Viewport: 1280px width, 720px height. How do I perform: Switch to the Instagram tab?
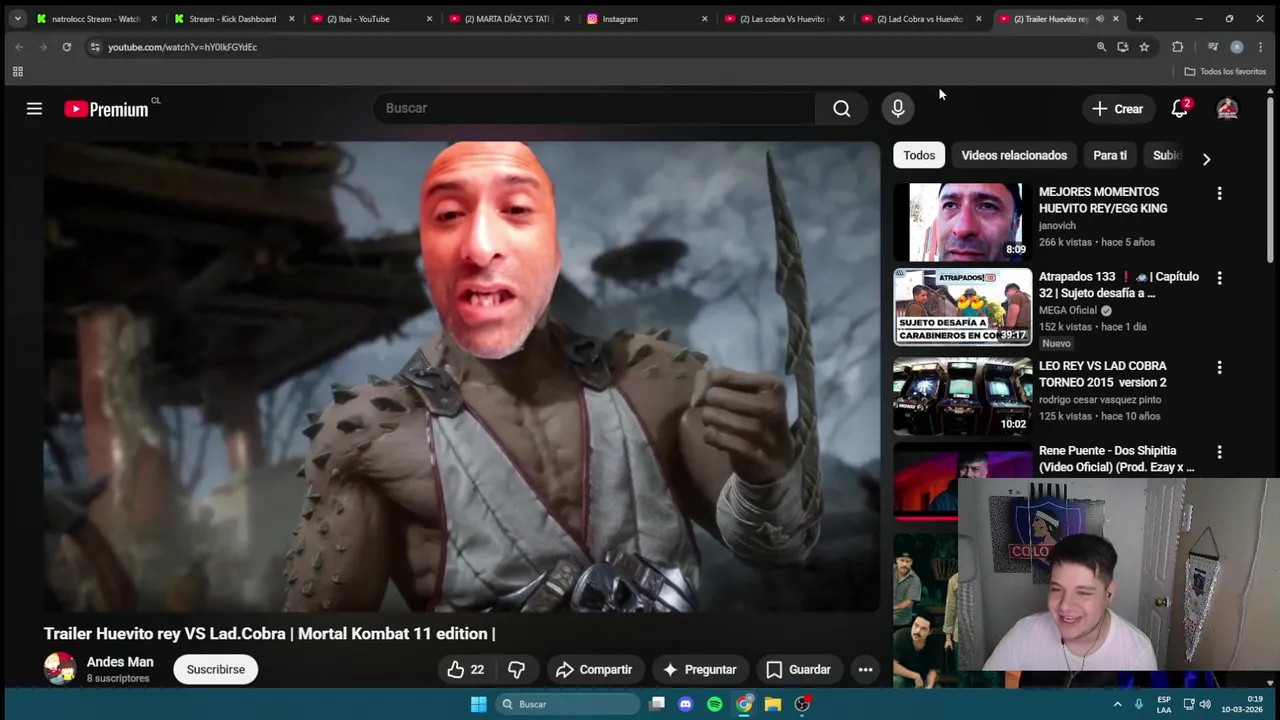point(646,19)
